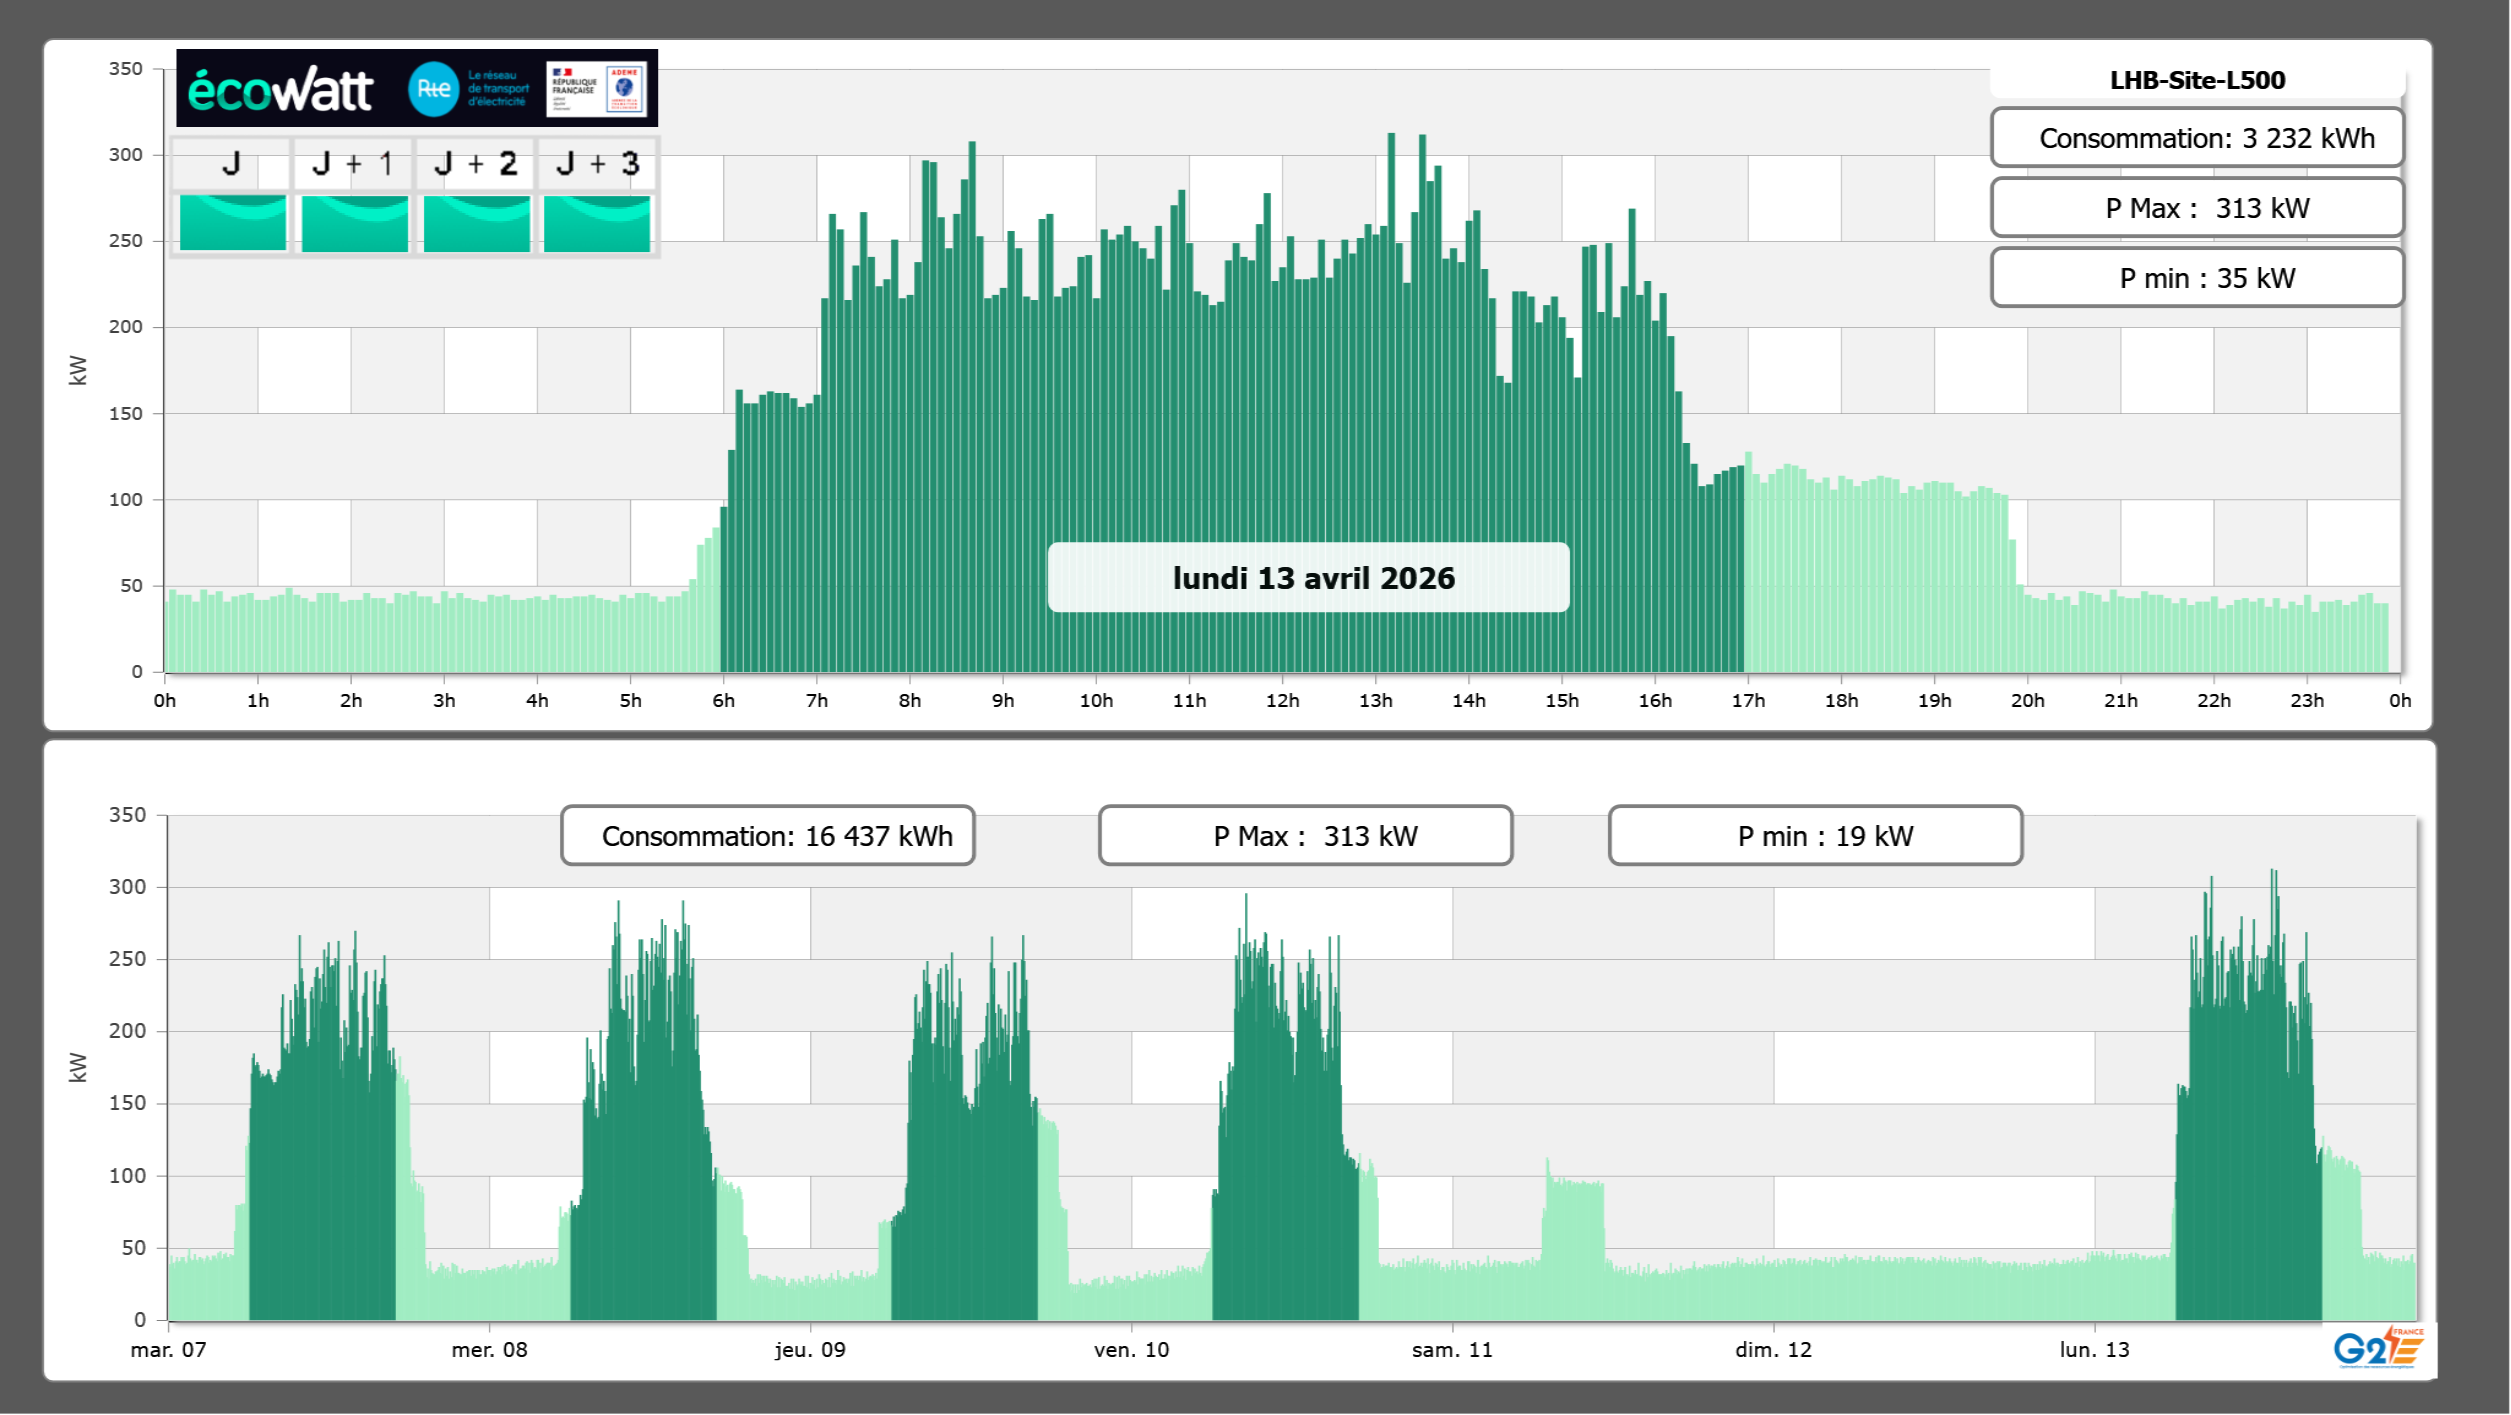This screenshot has height=1415, width=2511.
Task: Click the écoWatt logo
Action: (x=280, y=90)
